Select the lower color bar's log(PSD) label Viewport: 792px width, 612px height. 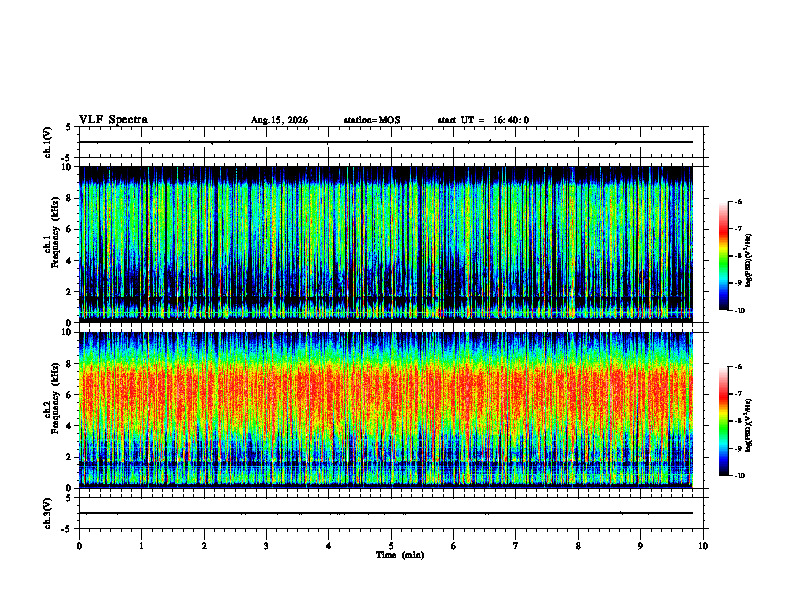(749, 426)
